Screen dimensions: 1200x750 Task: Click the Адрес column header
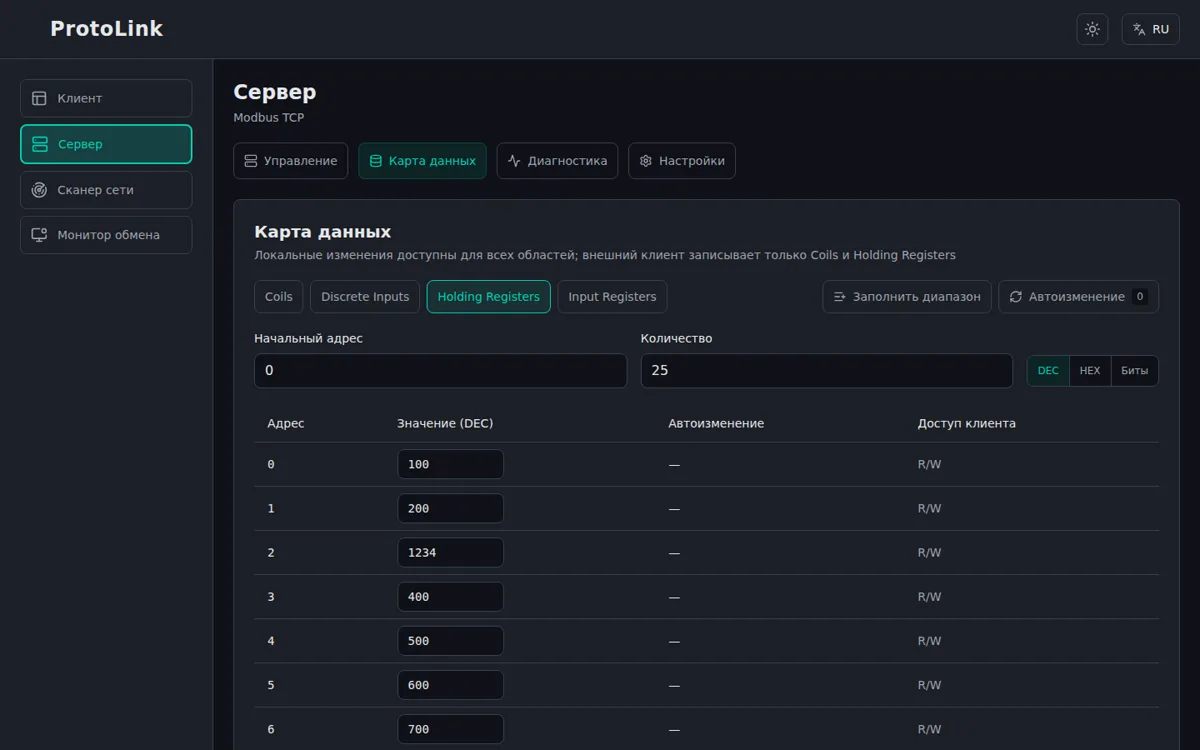[286, 423]
